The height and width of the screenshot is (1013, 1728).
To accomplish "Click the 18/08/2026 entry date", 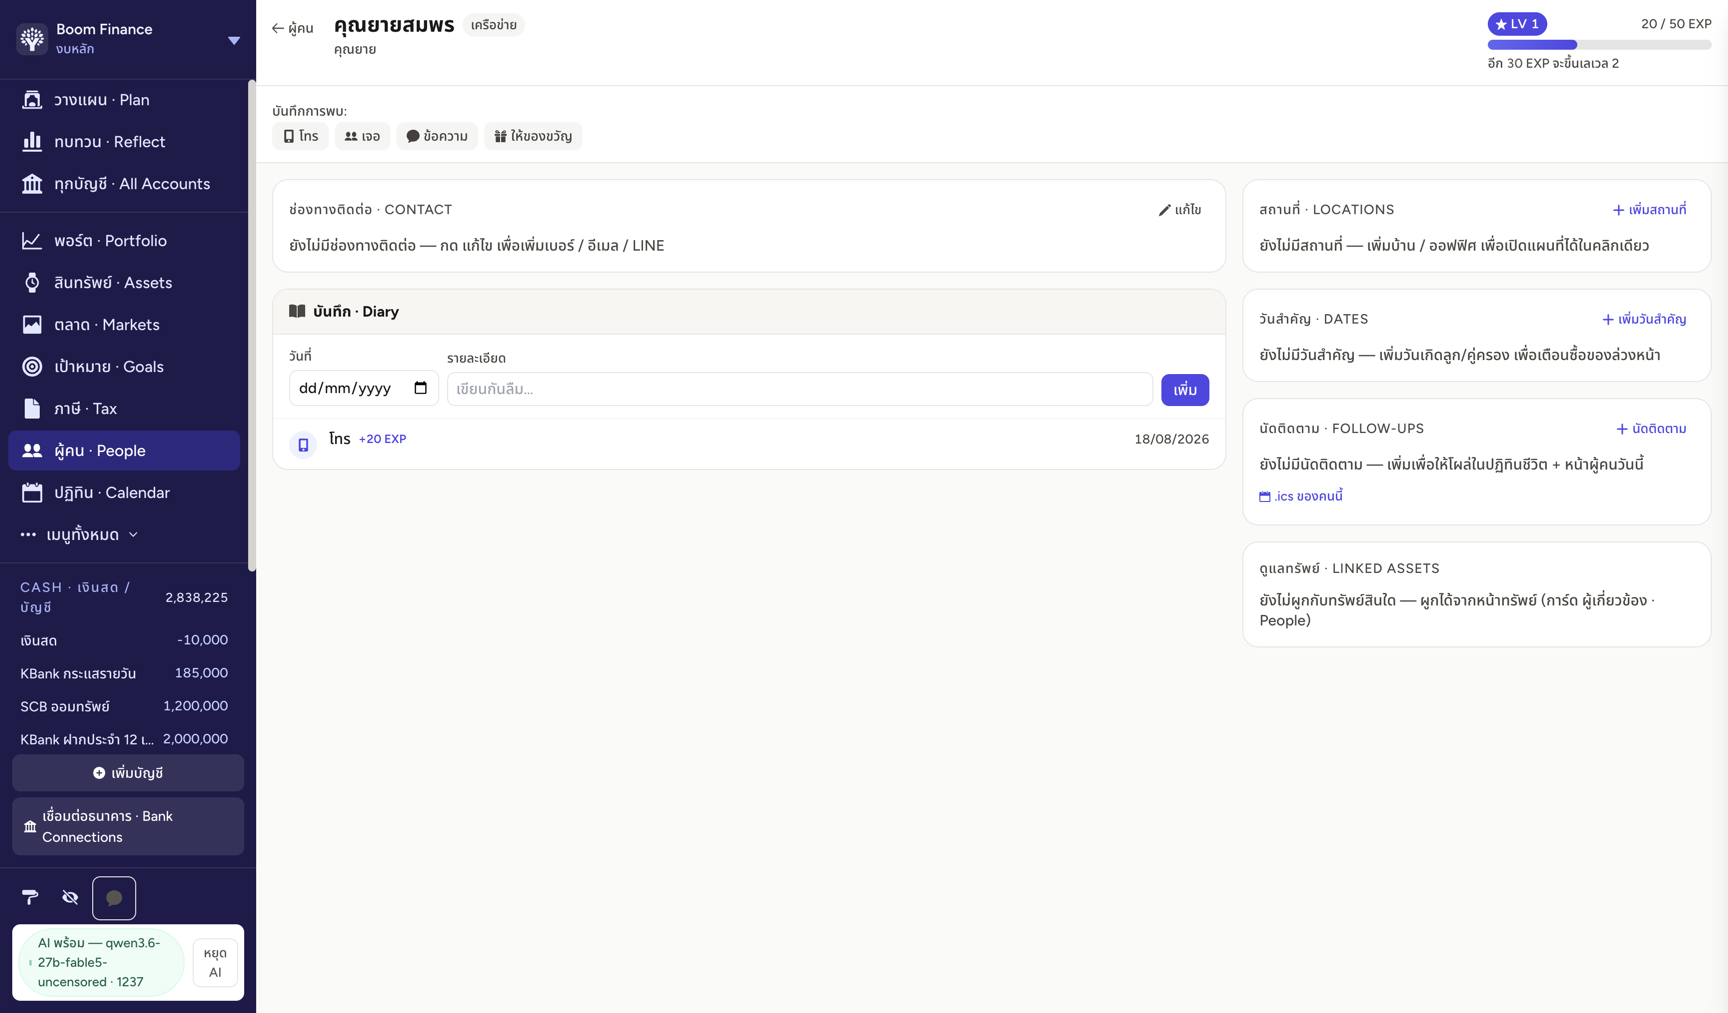I will click(1171, 439).
